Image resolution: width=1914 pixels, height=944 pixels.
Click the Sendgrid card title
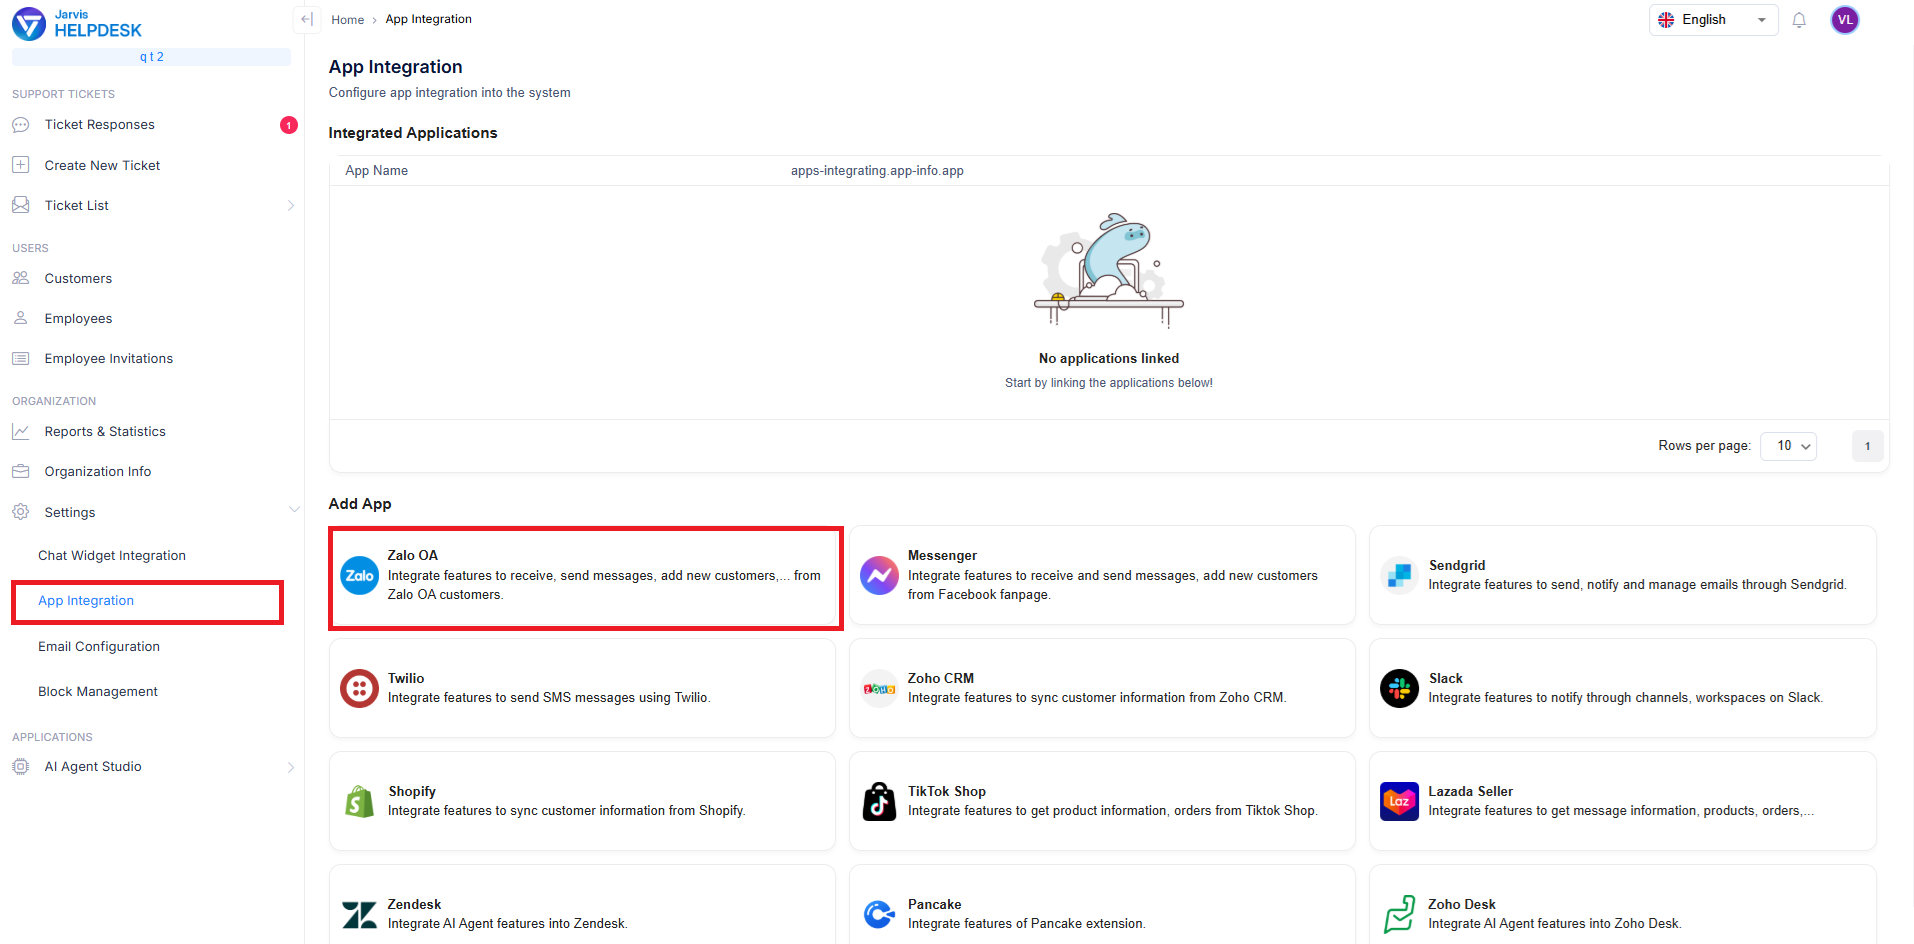click(x=1457, y=565)
